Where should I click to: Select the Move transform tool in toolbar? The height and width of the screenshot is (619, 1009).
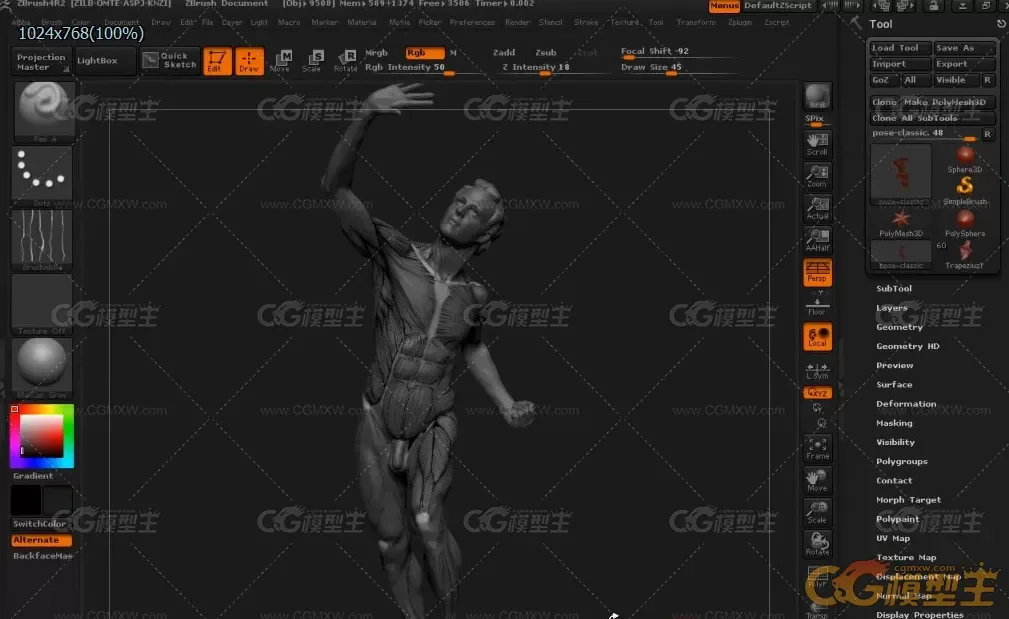281,61
